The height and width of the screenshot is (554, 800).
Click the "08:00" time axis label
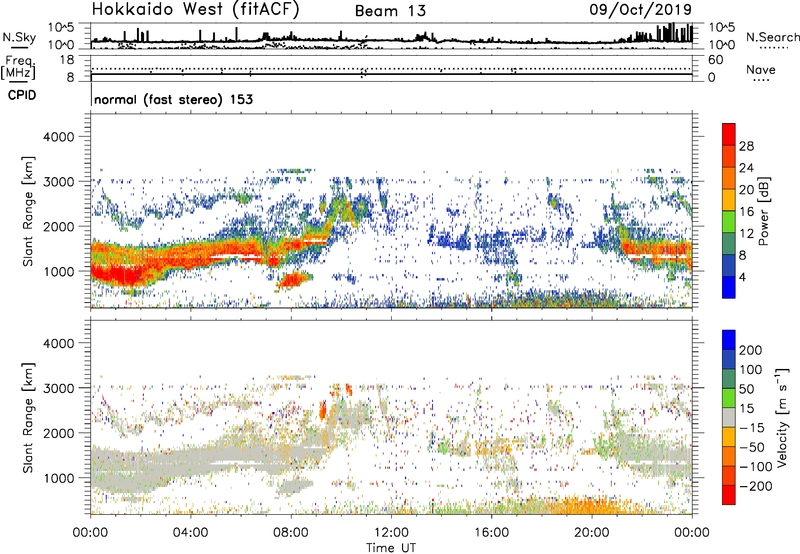[291, 533]
